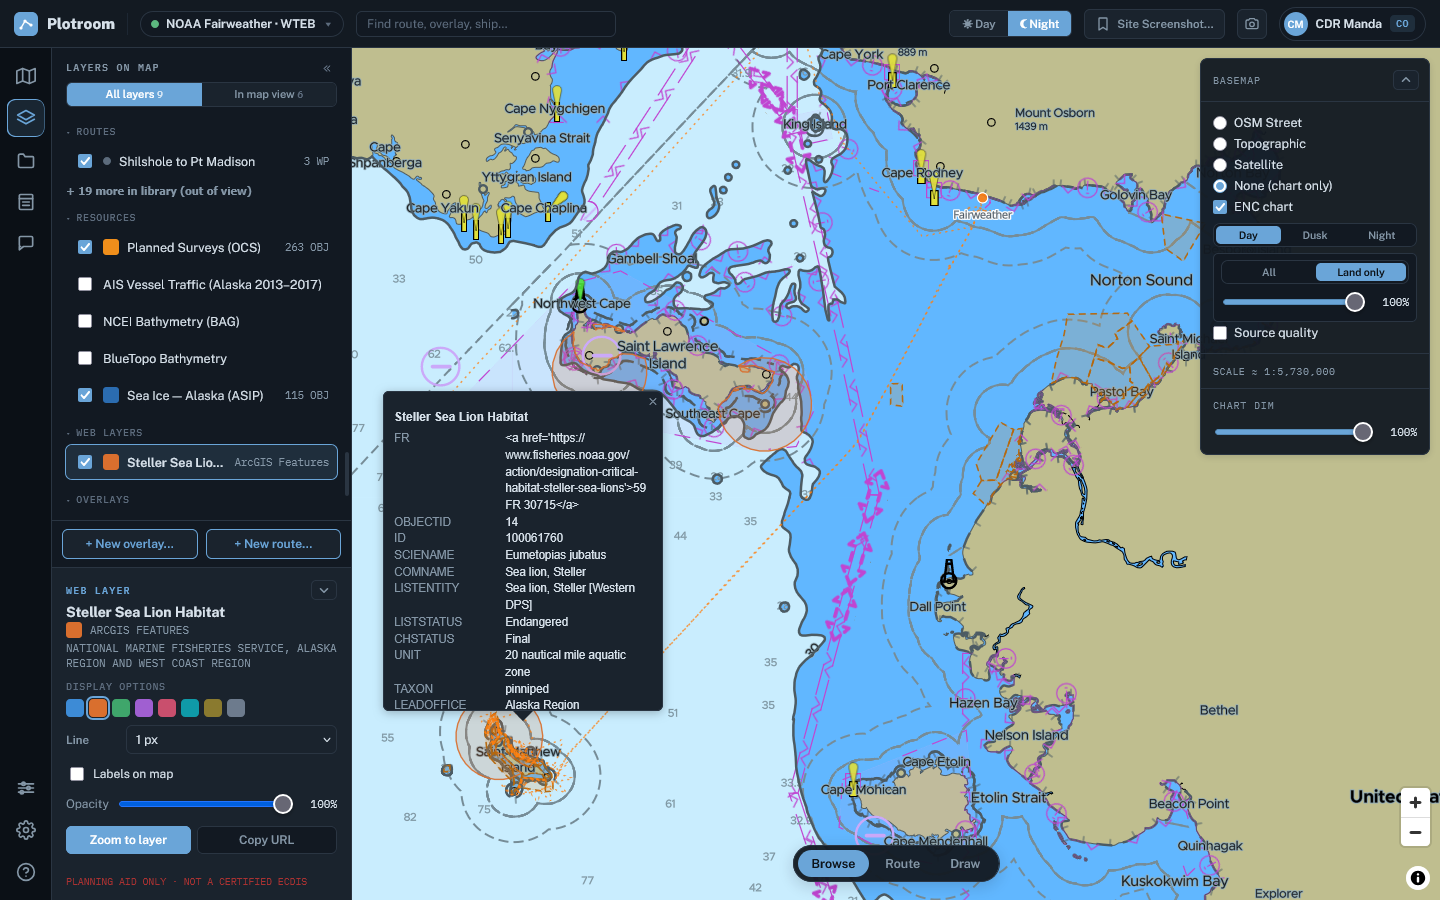Open the map view sidebar icon
1440x900 pixels.
(26, 76)
